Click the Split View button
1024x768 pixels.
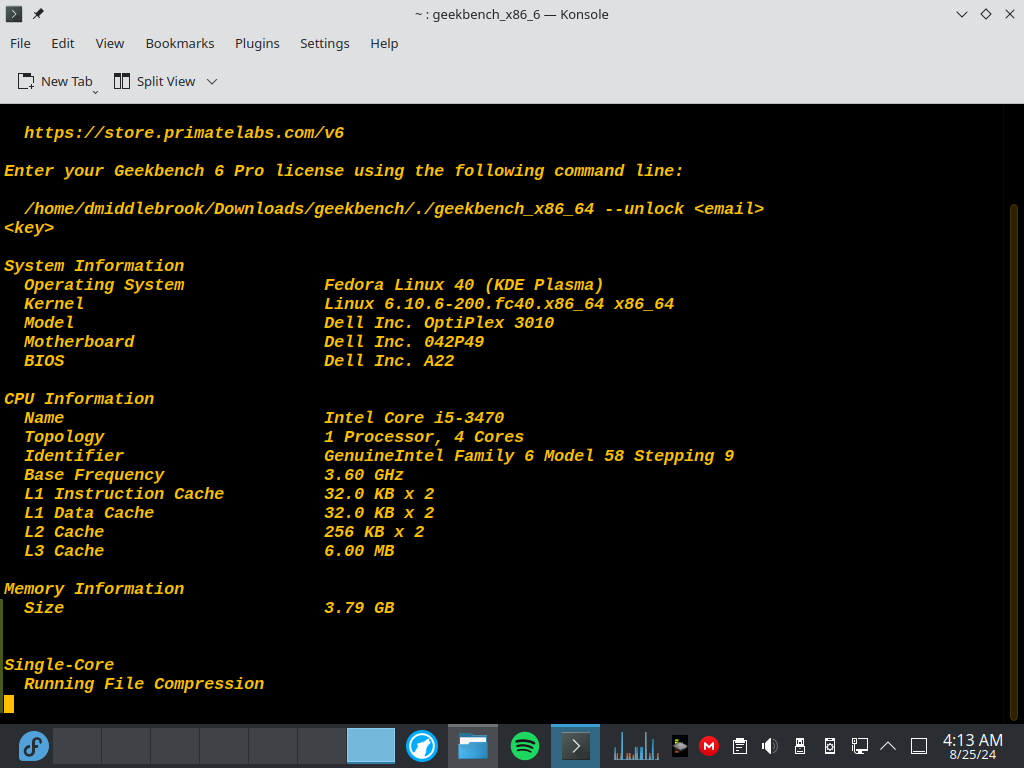point(155,81)
